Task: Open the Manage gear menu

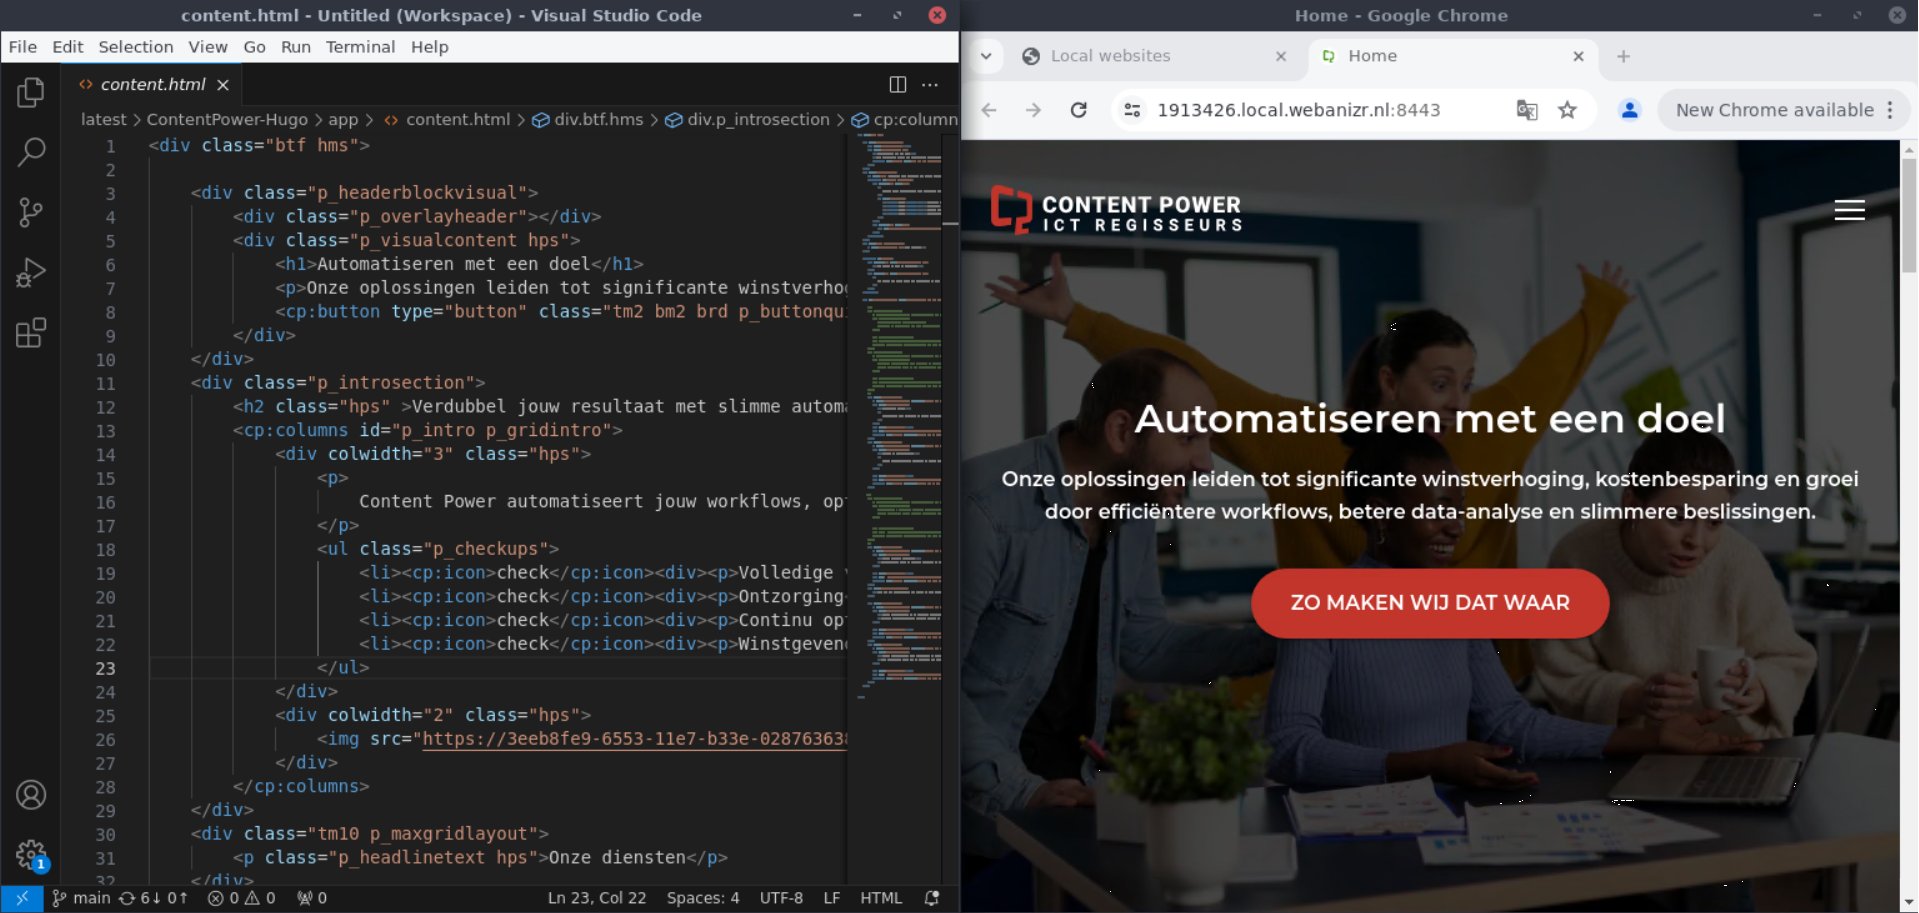Action: click(31, 855)
